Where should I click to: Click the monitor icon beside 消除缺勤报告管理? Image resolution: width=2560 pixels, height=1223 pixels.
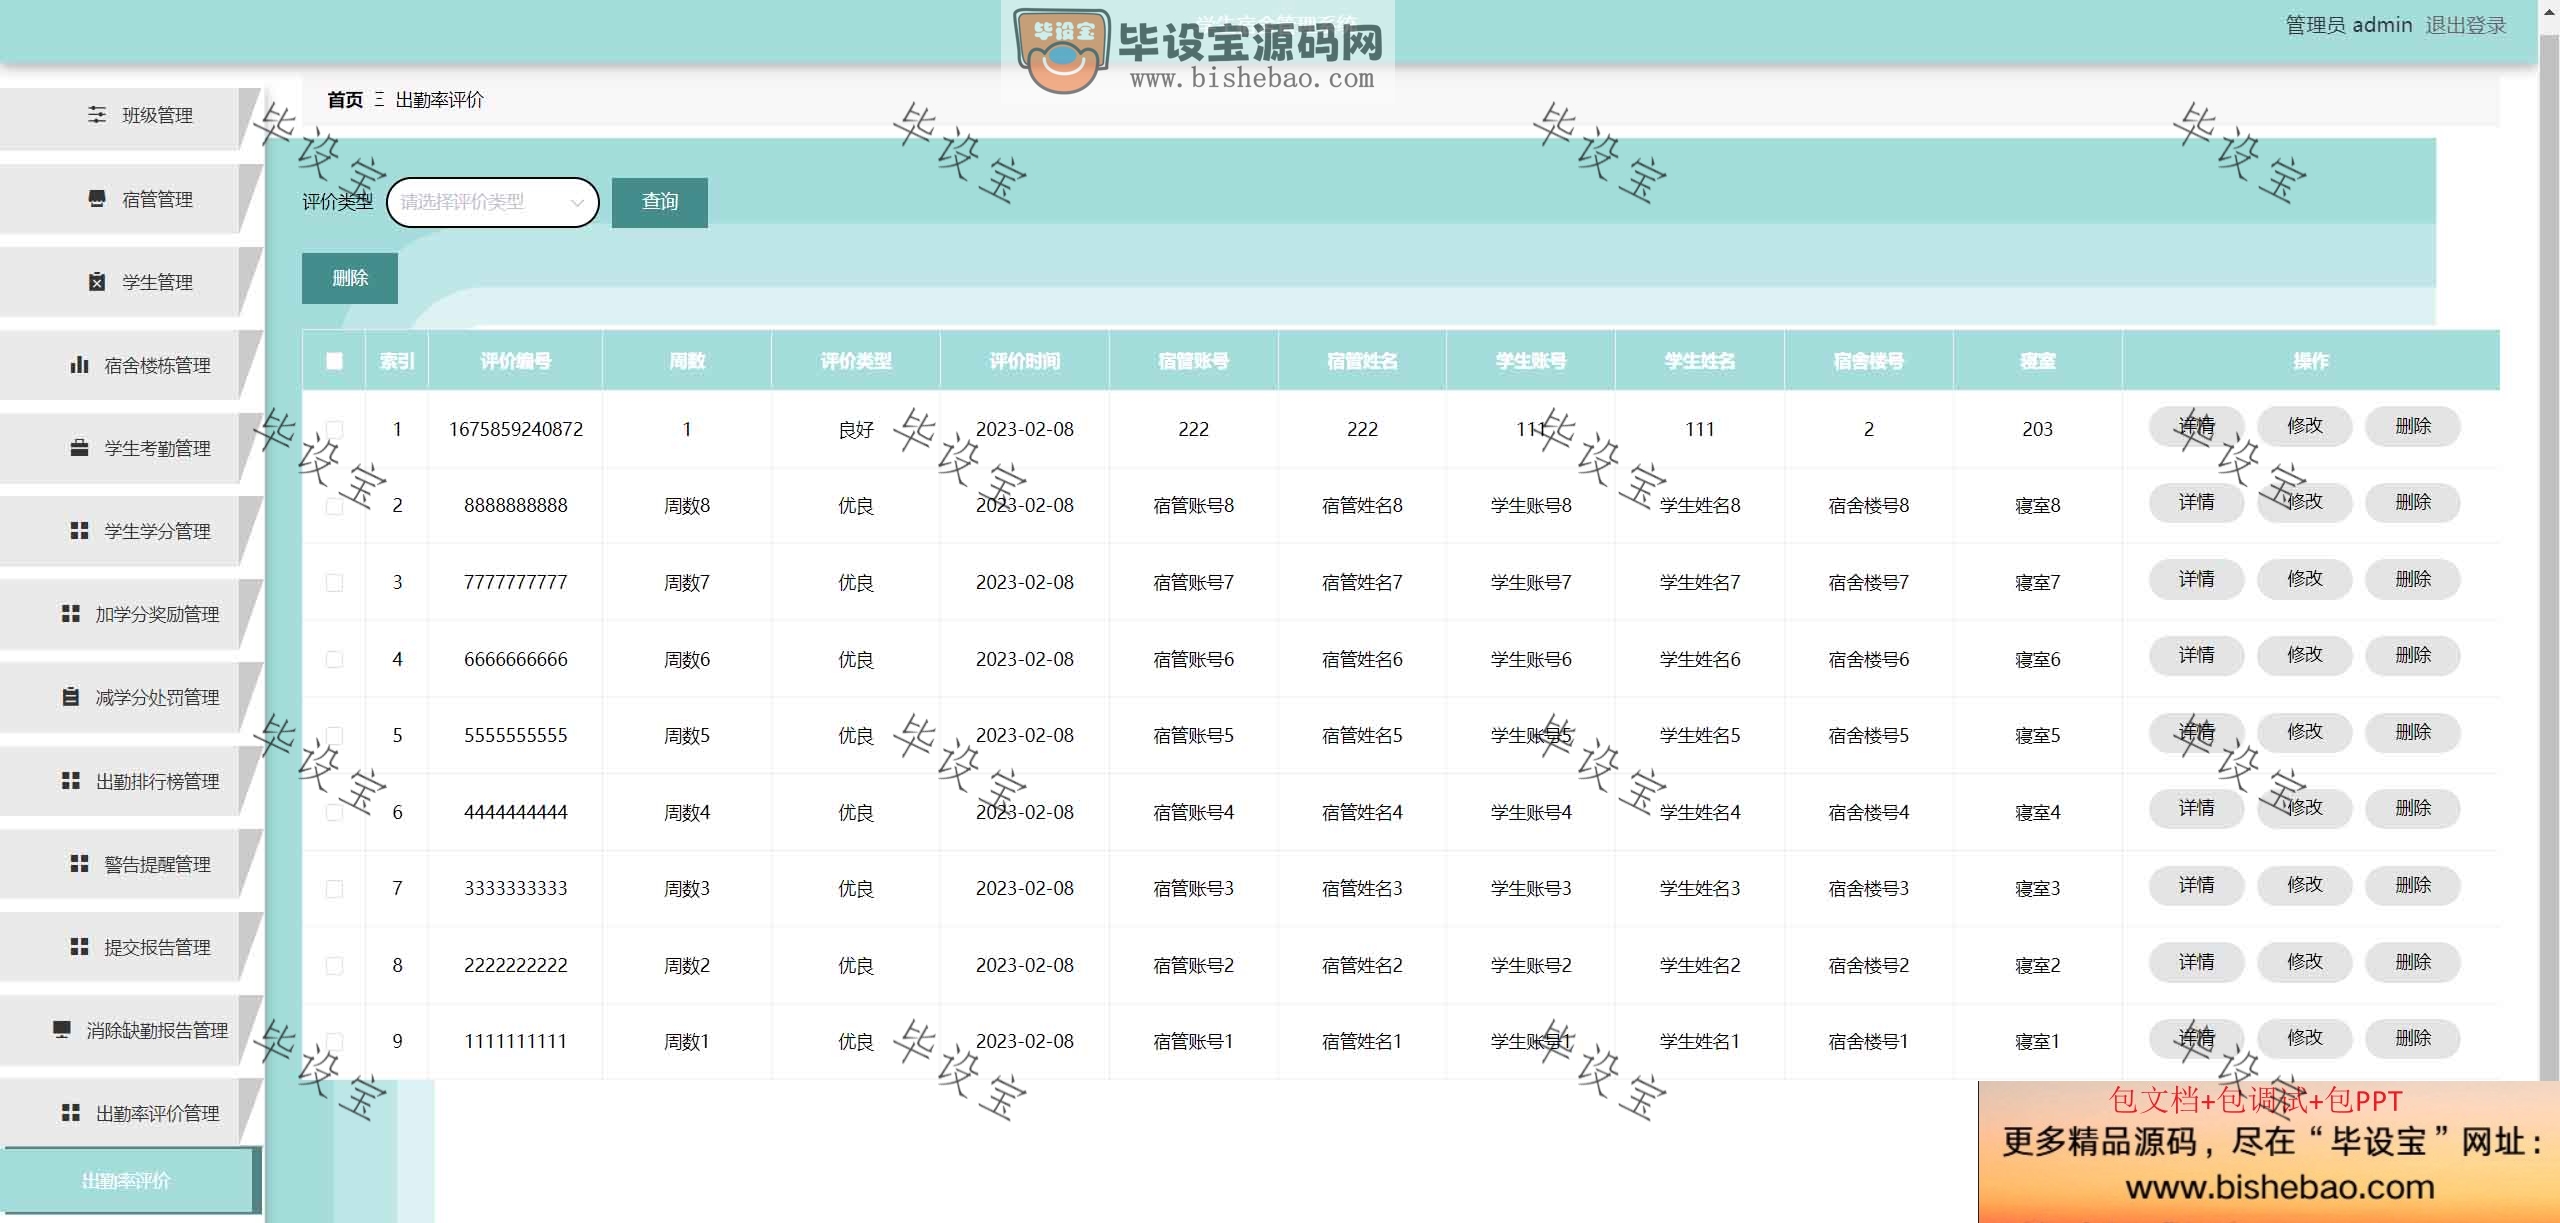pos(61,1029)
